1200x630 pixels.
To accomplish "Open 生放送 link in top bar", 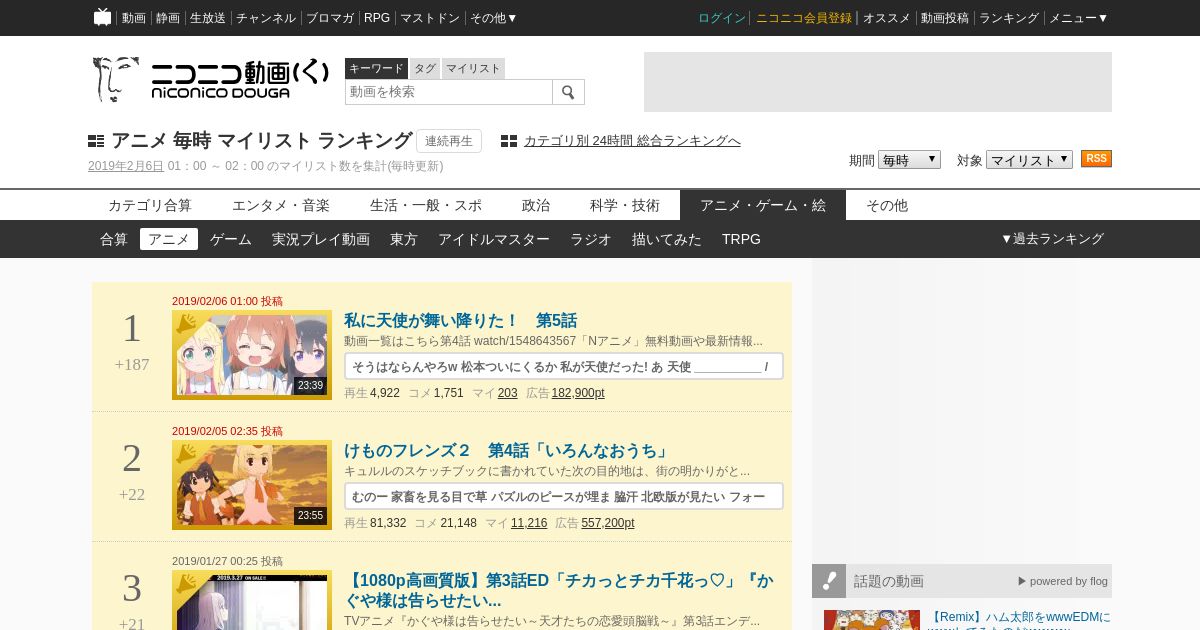I will pos(208,18).
